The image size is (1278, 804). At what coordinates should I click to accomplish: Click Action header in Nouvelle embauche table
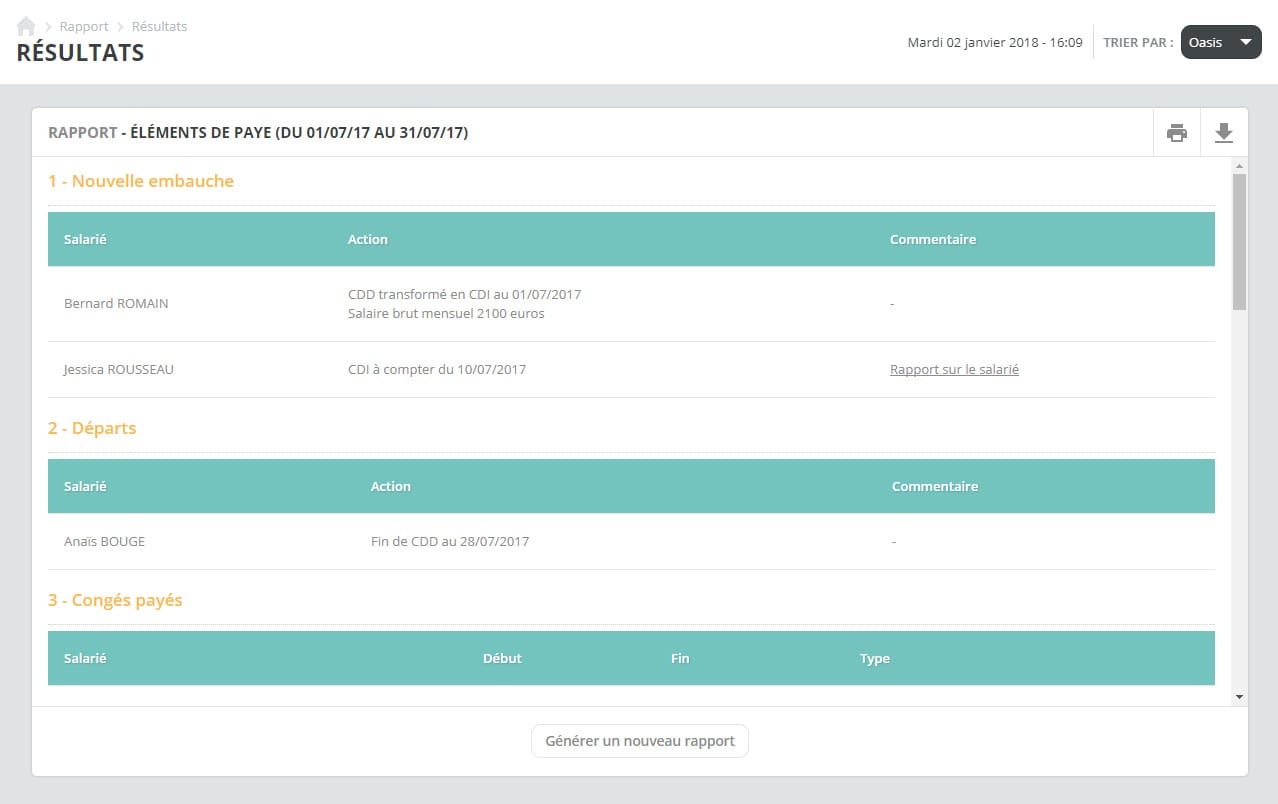coord(368,239)
